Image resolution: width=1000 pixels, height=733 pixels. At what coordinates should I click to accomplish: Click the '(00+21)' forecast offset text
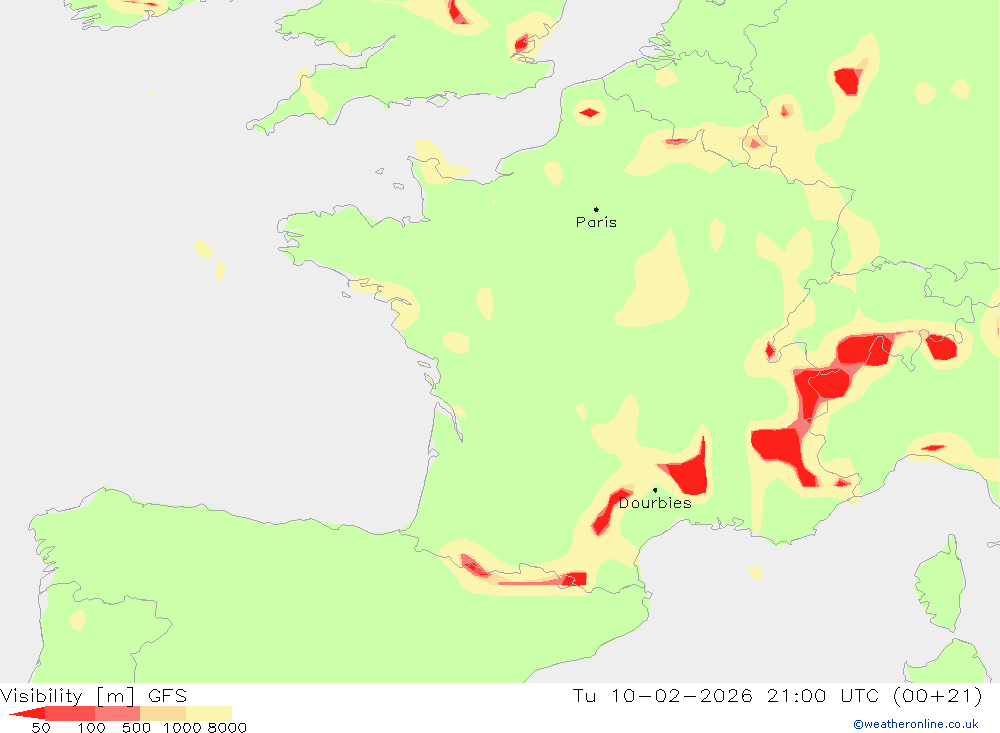pyautogui.click(x=938, y=695)
